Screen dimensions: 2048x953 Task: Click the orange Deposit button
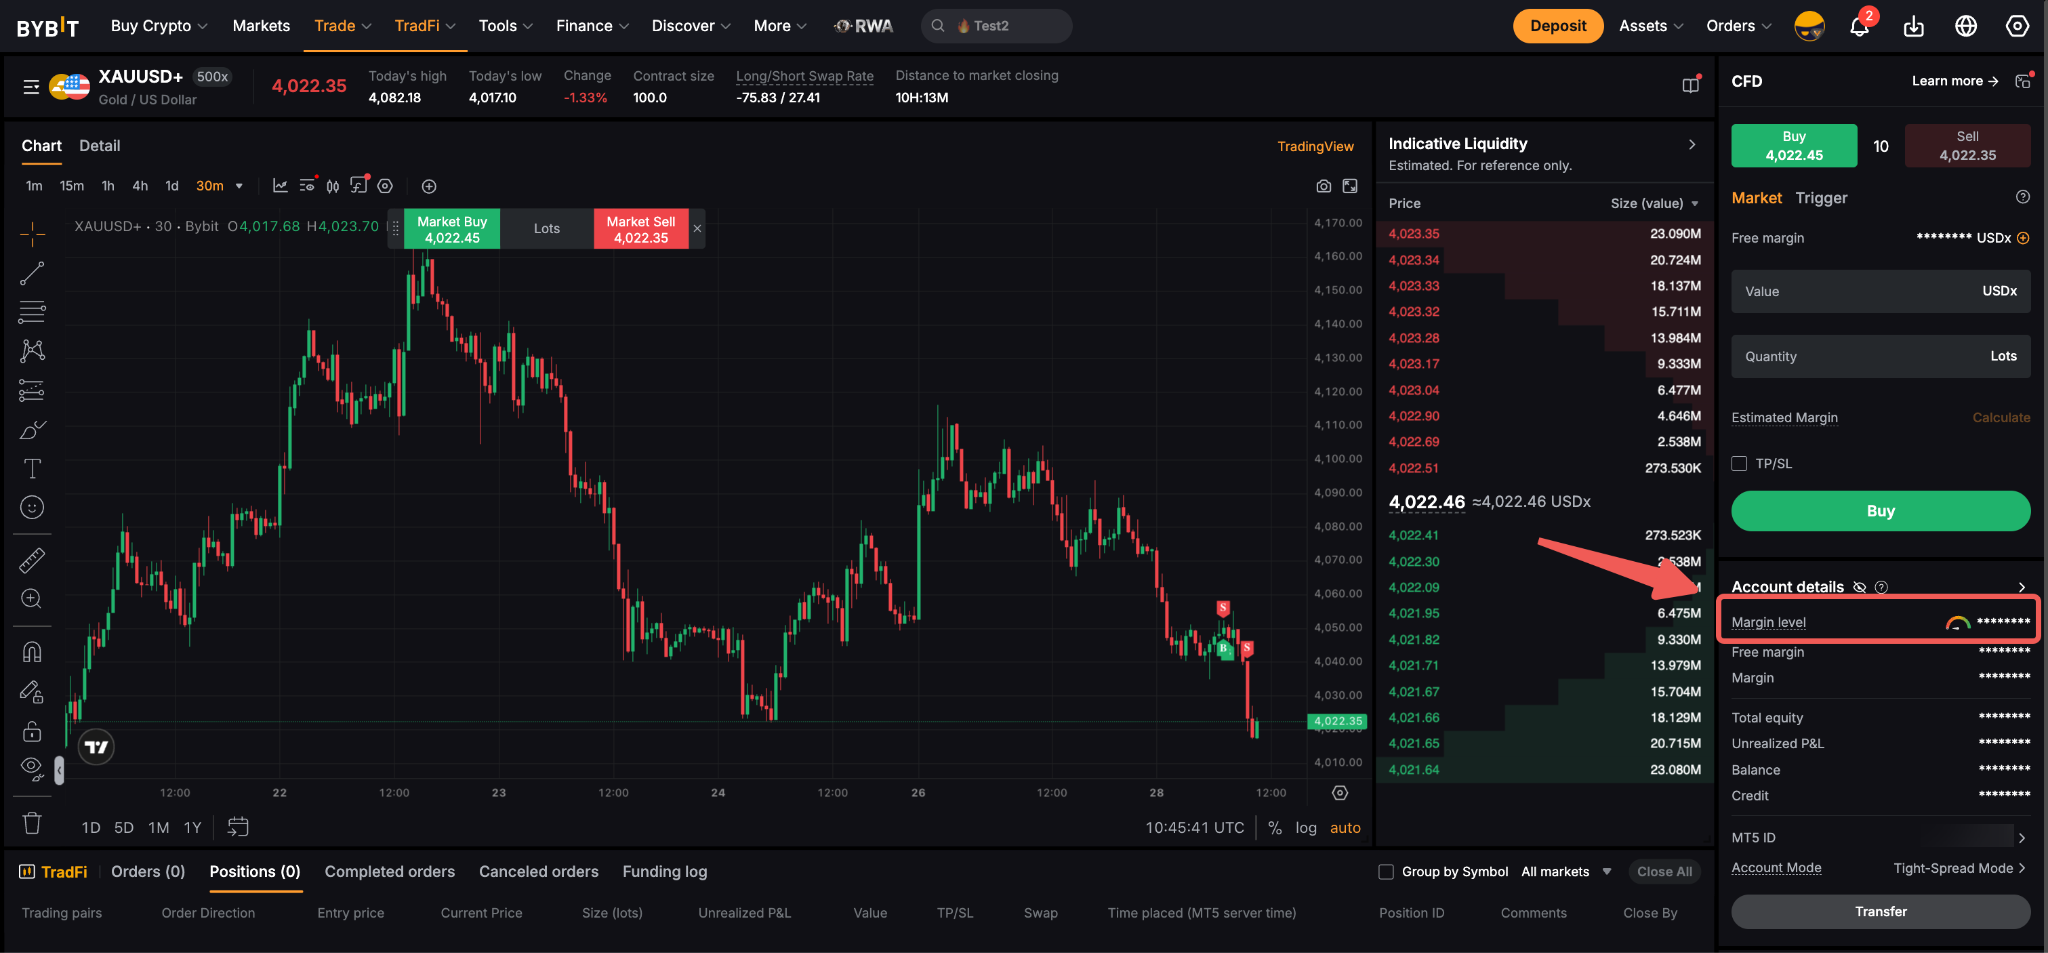tap(1558, 26)
